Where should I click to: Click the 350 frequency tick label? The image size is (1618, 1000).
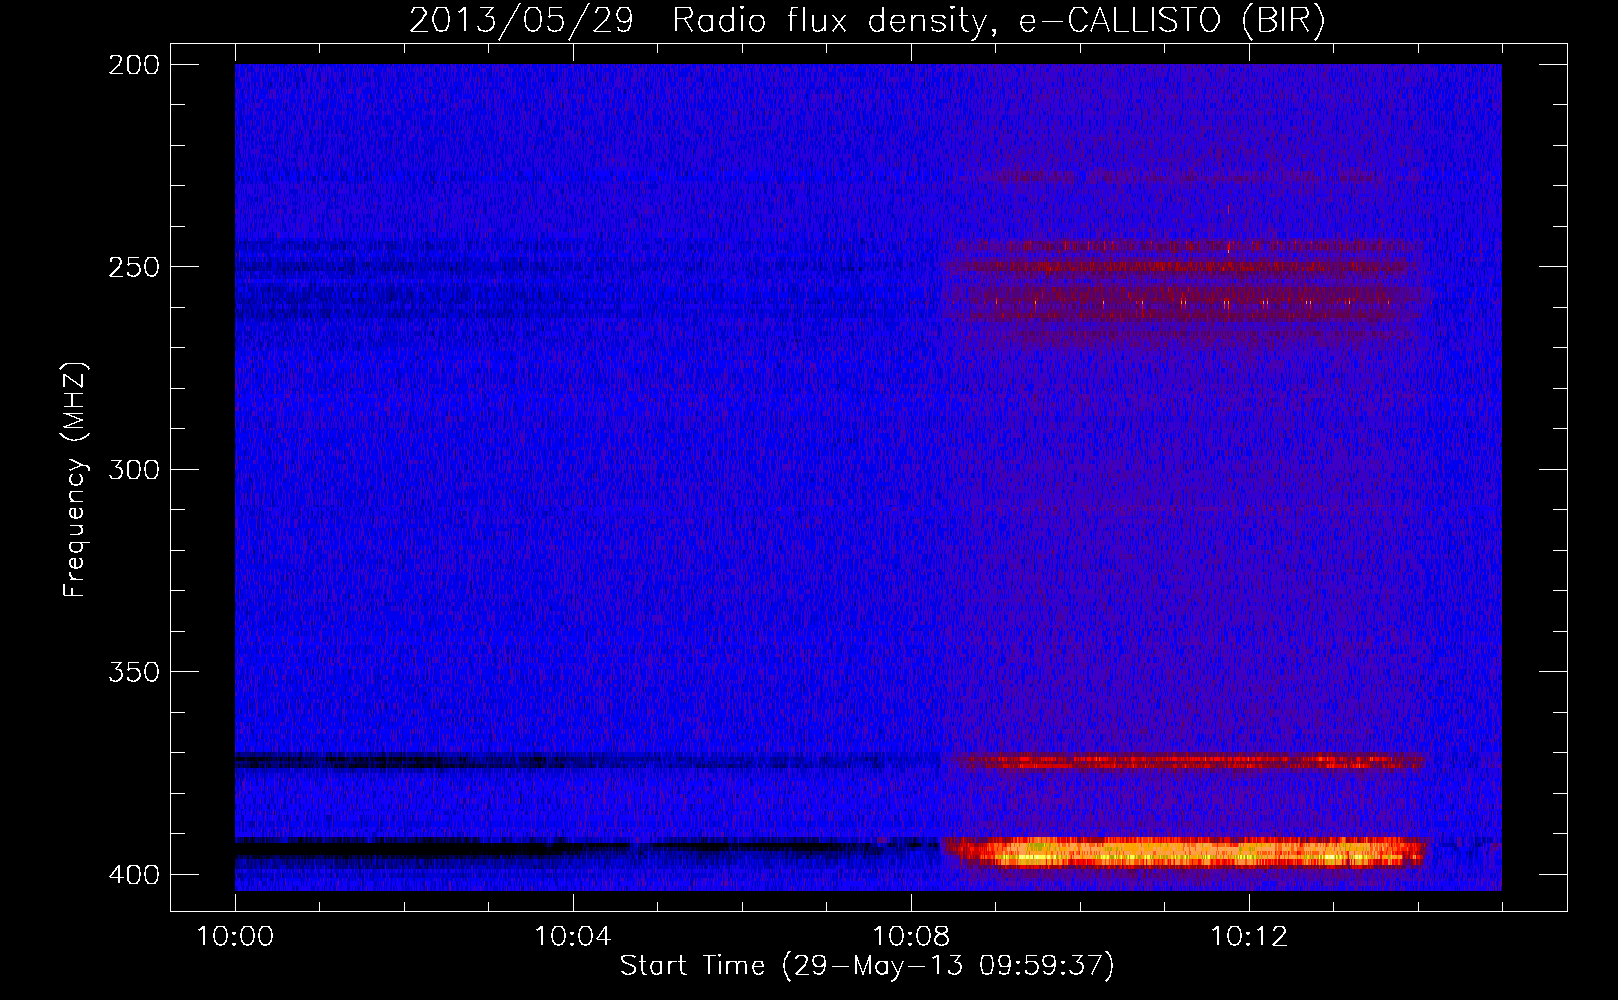(x=133, y=672)
